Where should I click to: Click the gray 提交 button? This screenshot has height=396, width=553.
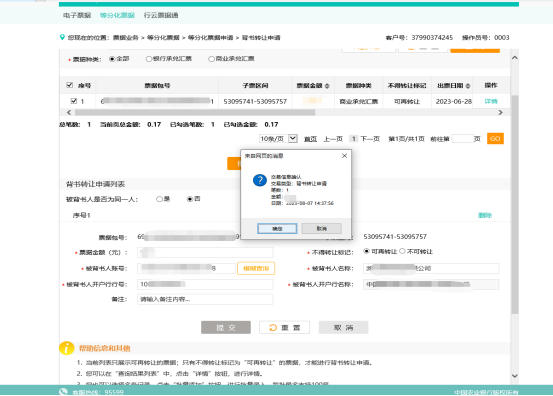[x=226, y=327]
